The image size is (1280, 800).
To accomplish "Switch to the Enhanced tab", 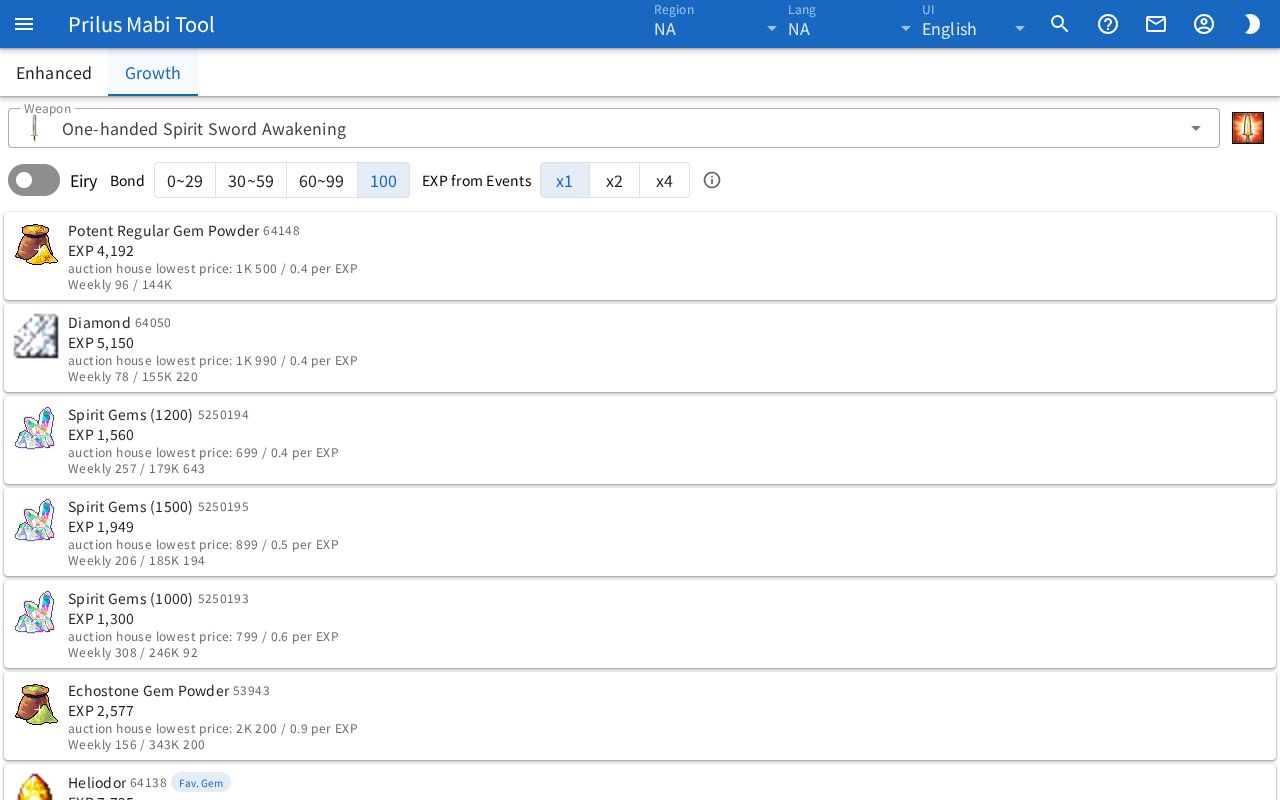I will [x=54, y=73].
